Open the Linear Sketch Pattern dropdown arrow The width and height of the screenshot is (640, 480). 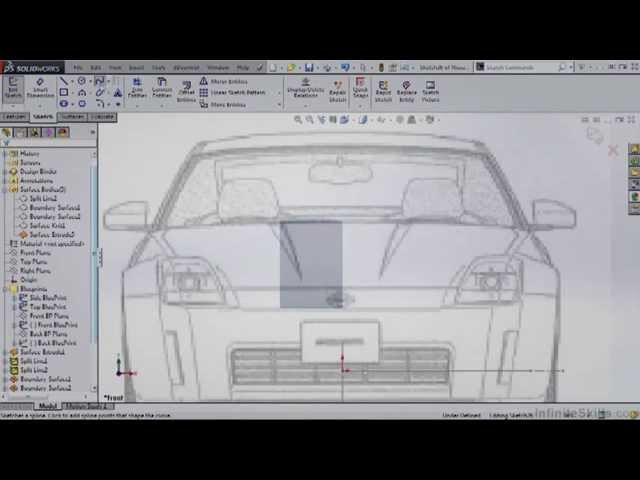pyautogui.click(x=279, y=93)
